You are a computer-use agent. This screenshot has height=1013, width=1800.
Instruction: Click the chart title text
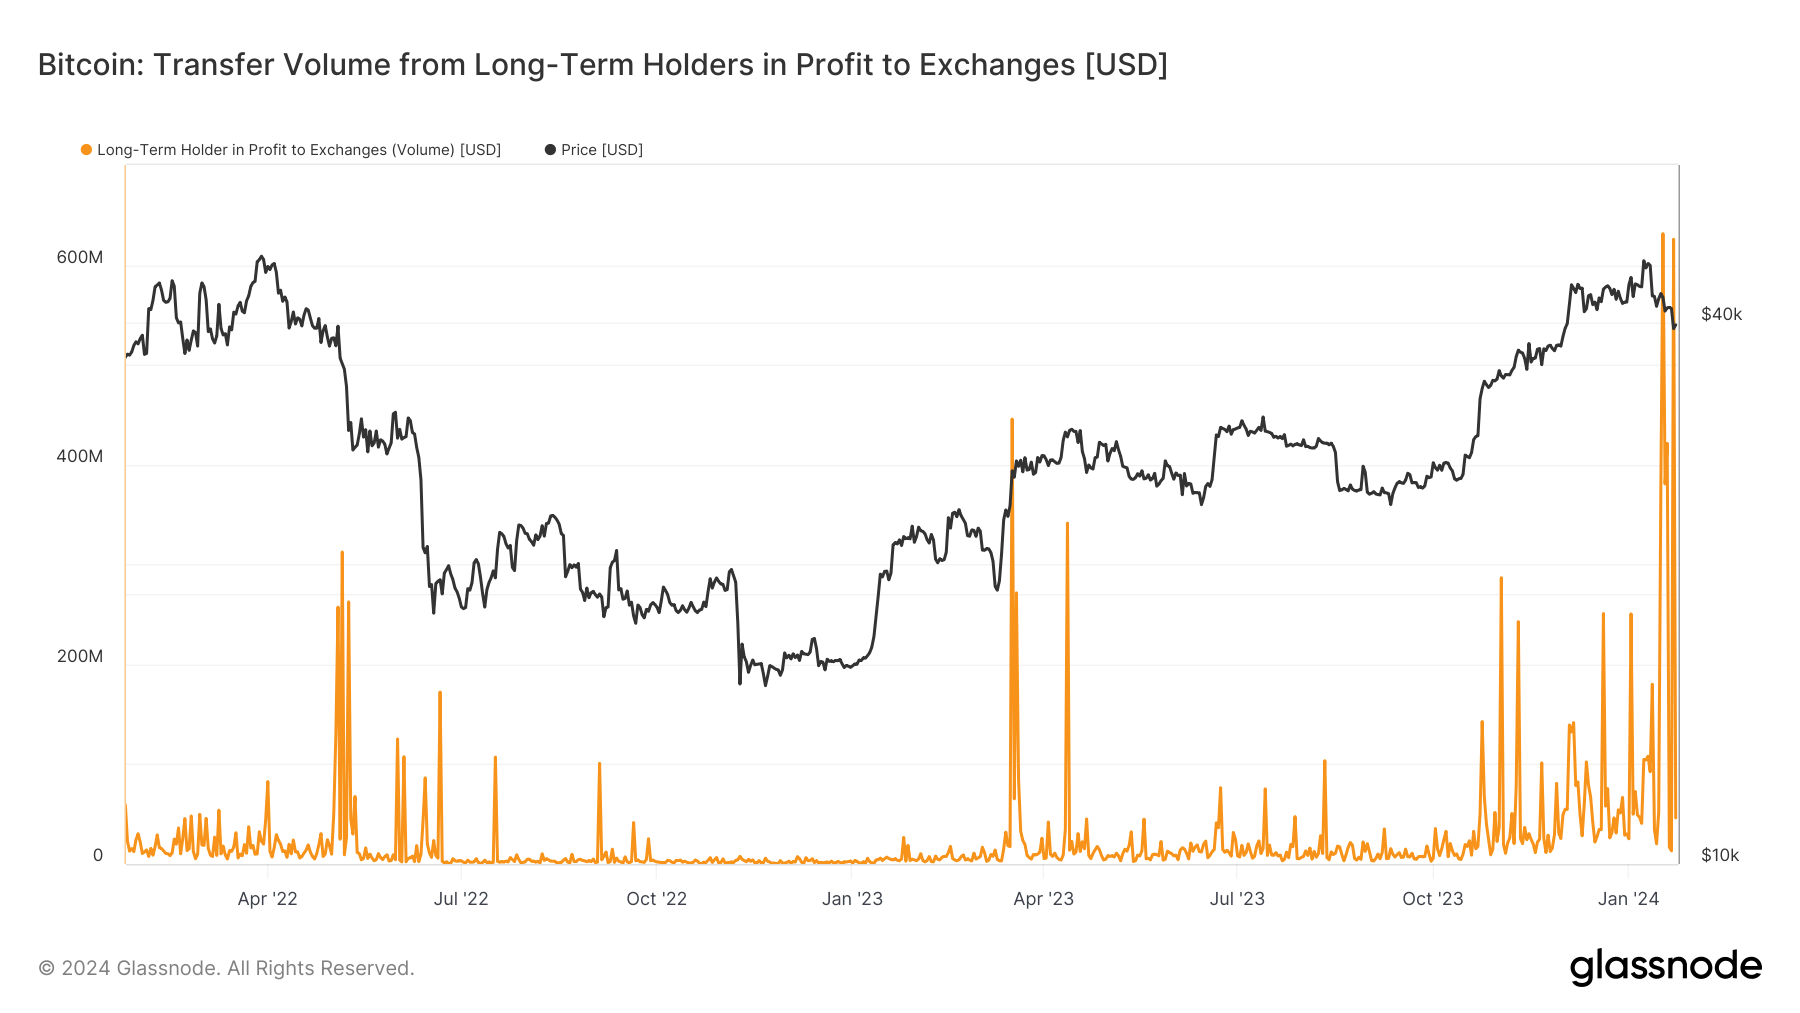tap(602, 65)
